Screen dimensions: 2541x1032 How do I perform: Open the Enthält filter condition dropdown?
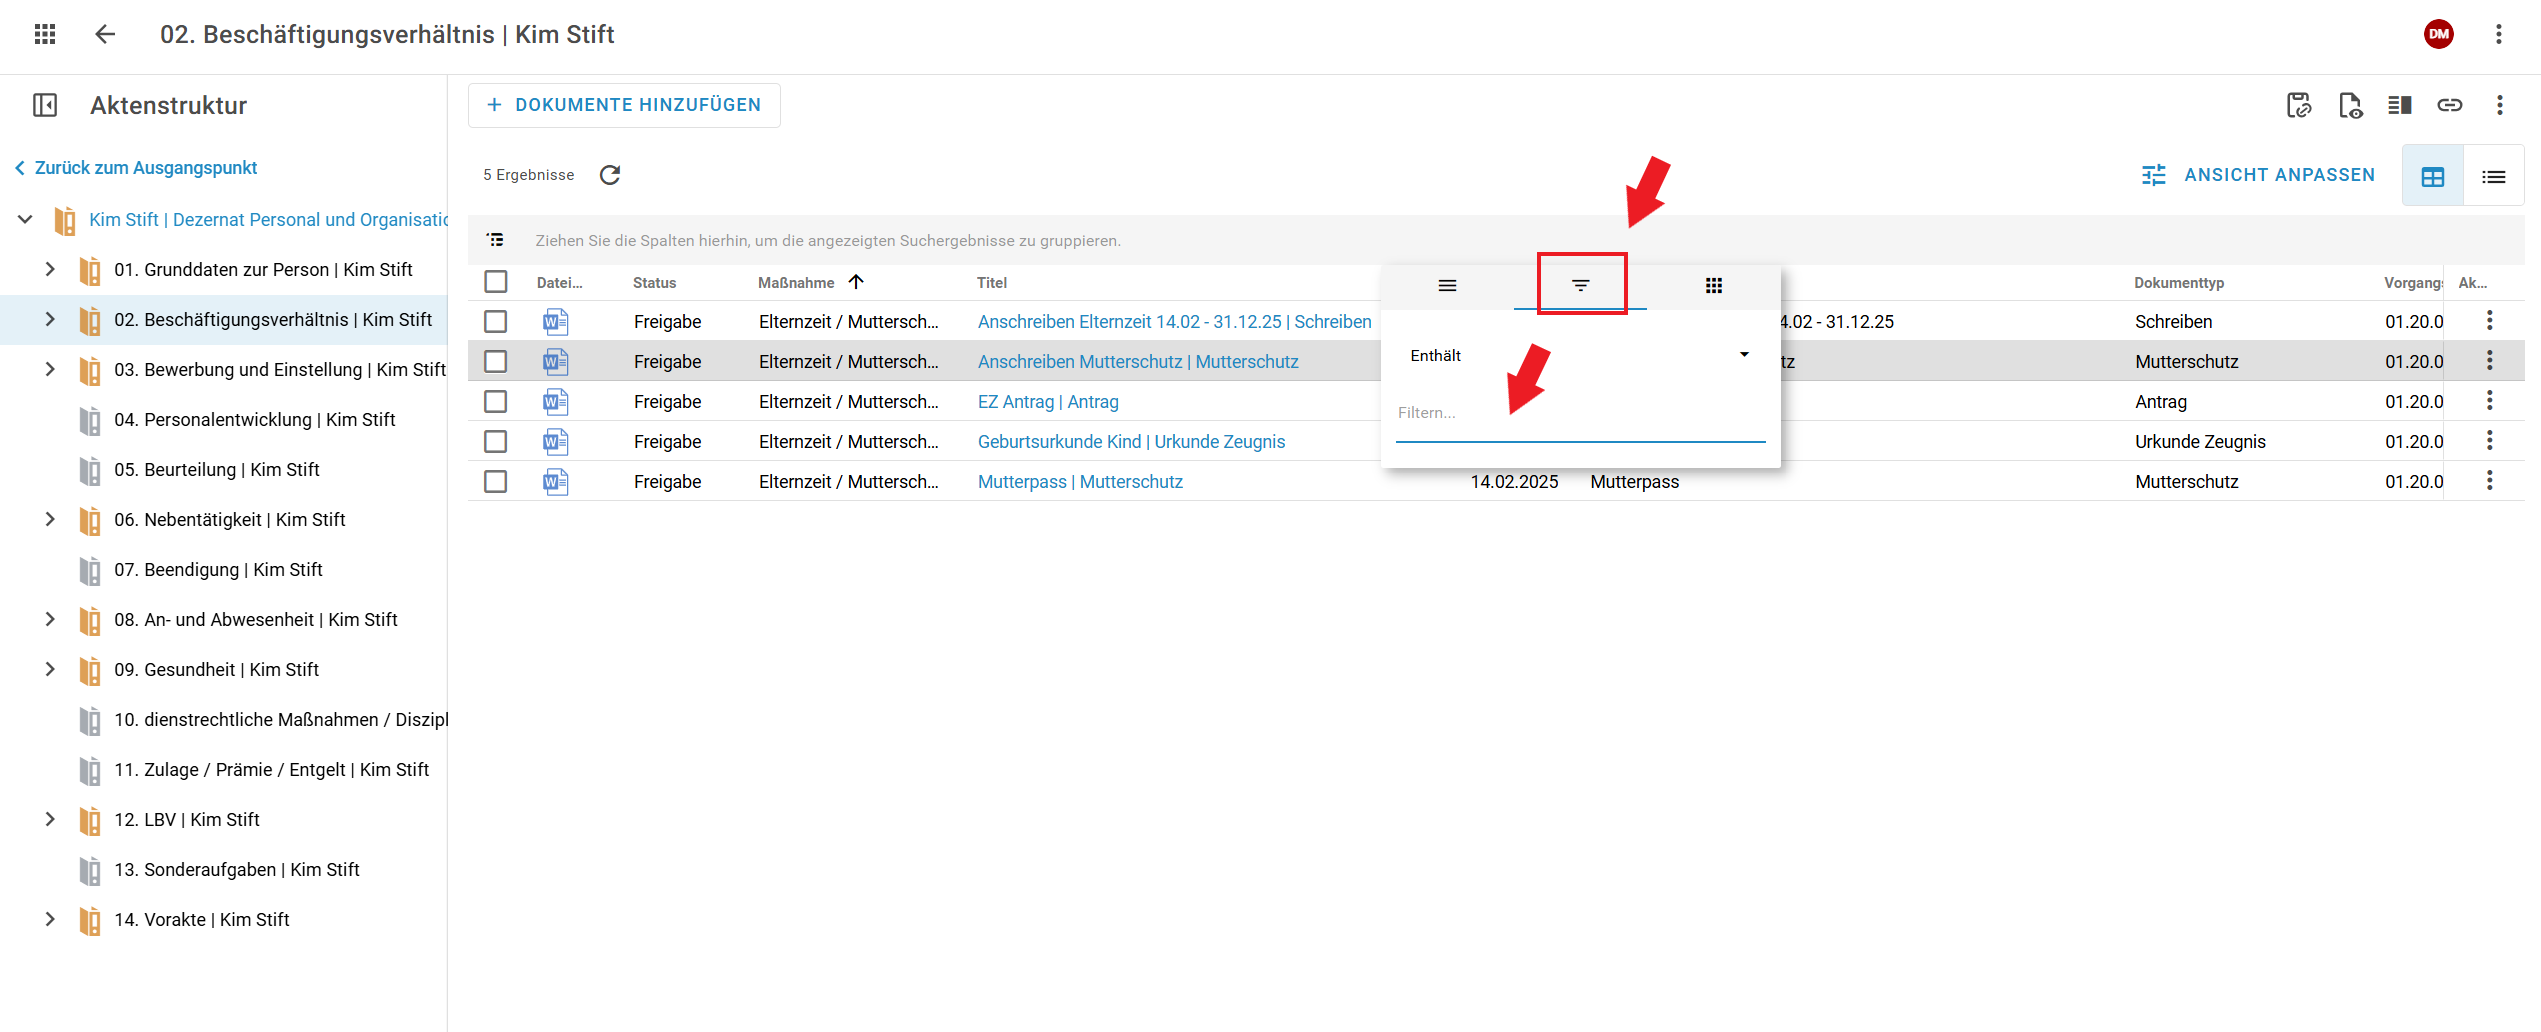tap(1579, 355)
